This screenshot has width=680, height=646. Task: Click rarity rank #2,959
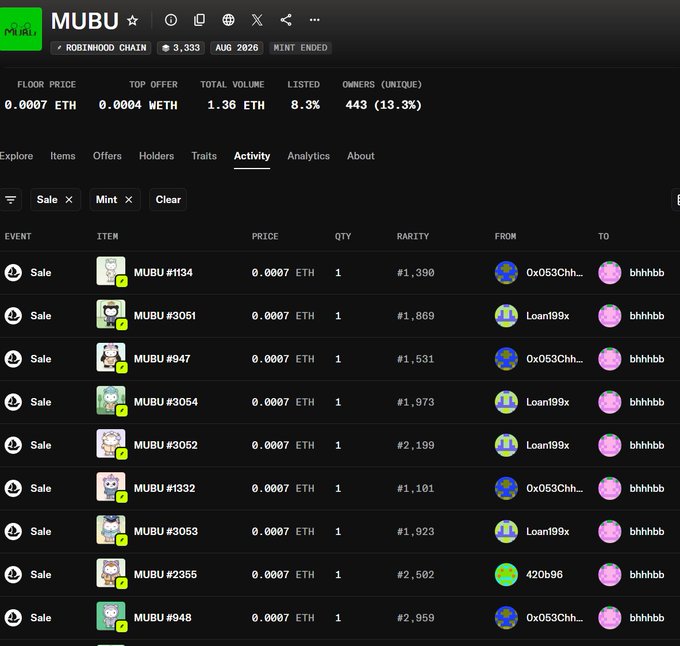[415, 618]
